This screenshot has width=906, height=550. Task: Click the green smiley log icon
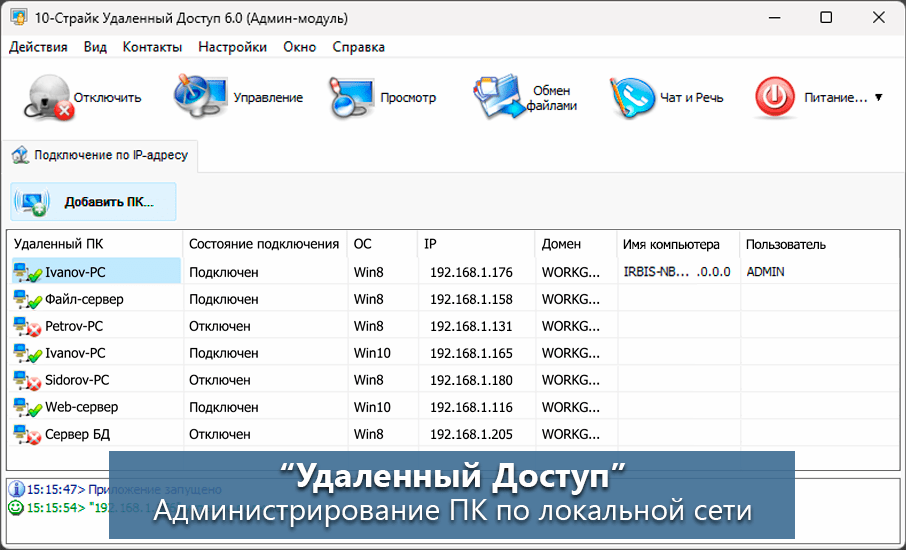pyautogui.click(x=16, y=508)
